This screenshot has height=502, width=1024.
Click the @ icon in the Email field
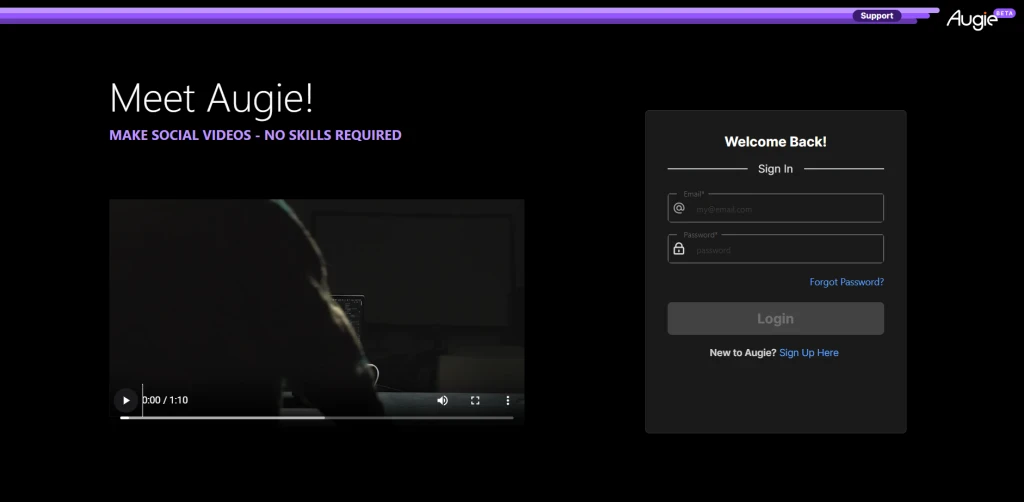679,208
